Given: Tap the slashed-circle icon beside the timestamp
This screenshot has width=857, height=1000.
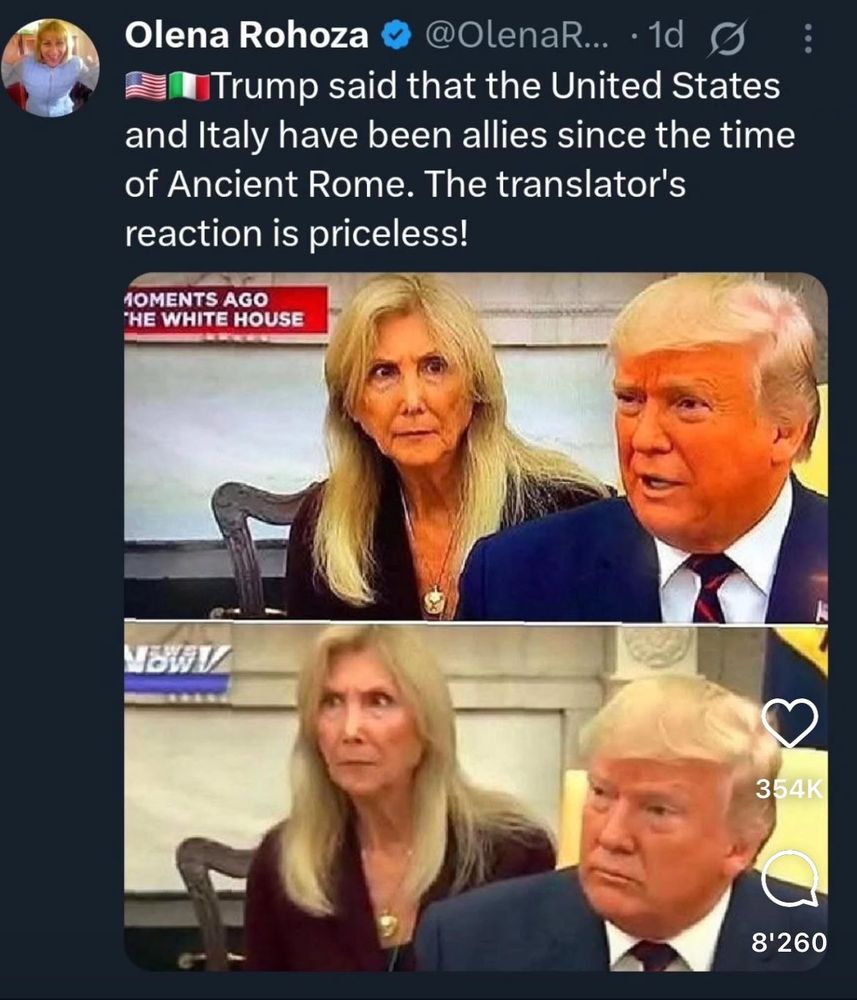Looking at the screenshot, I should (727, 40).
